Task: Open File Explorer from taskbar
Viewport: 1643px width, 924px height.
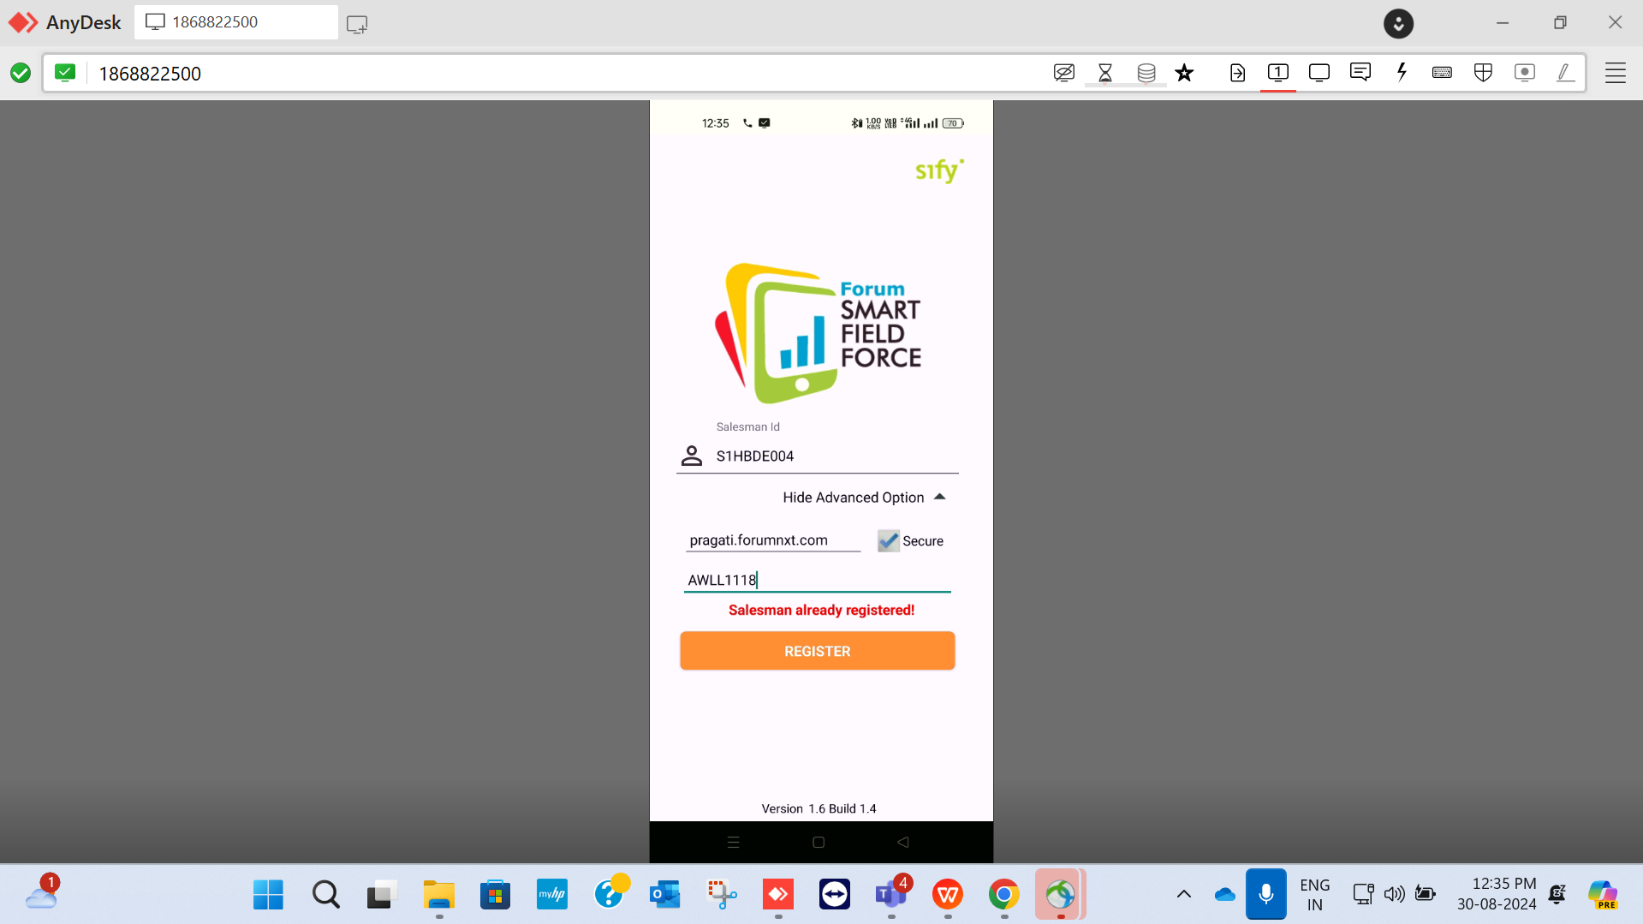Action: pos(439,894)
